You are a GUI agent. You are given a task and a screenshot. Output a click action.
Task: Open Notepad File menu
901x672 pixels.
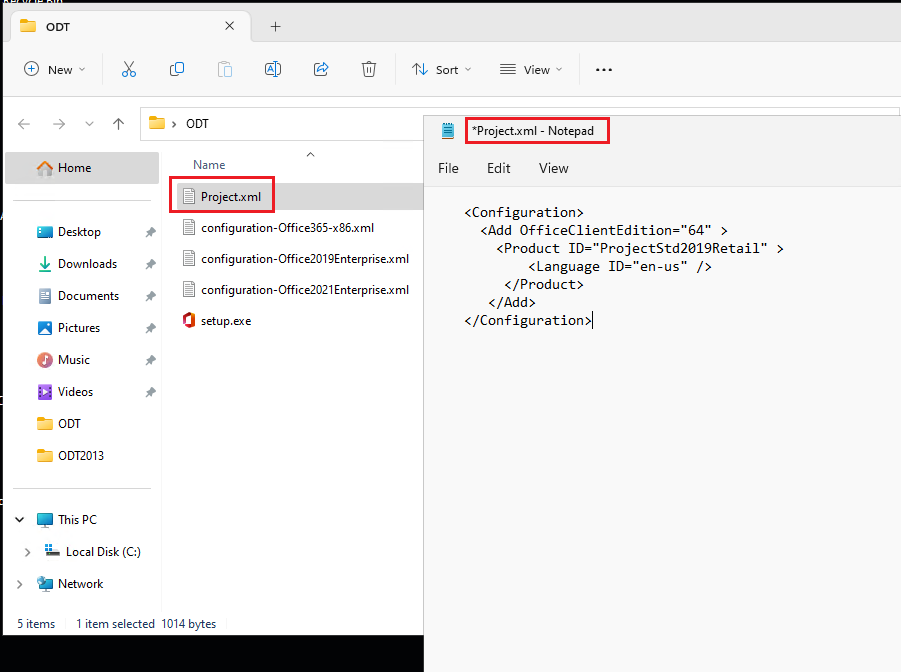[448, 168]
